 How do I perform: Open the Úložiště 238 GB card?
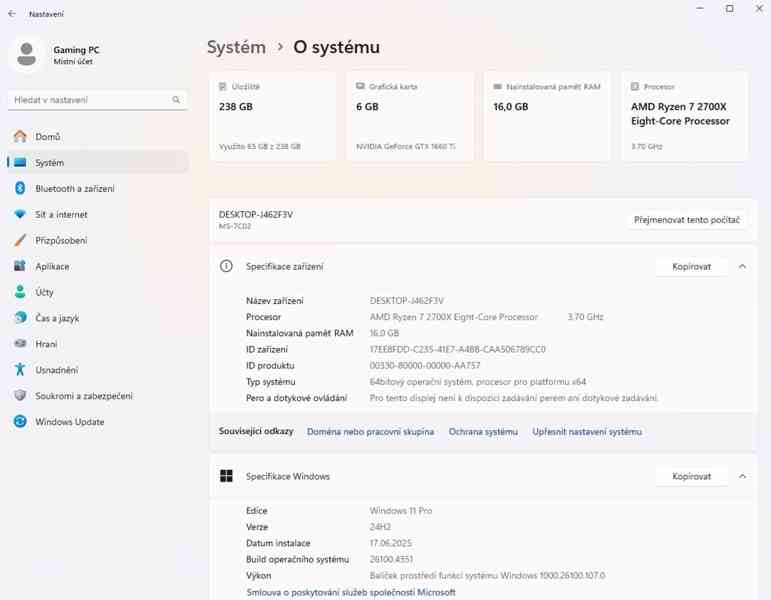pos(273,116)
